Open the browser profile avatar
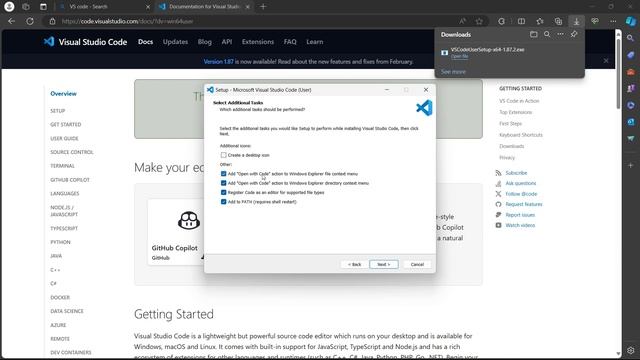 coord(9,7)
